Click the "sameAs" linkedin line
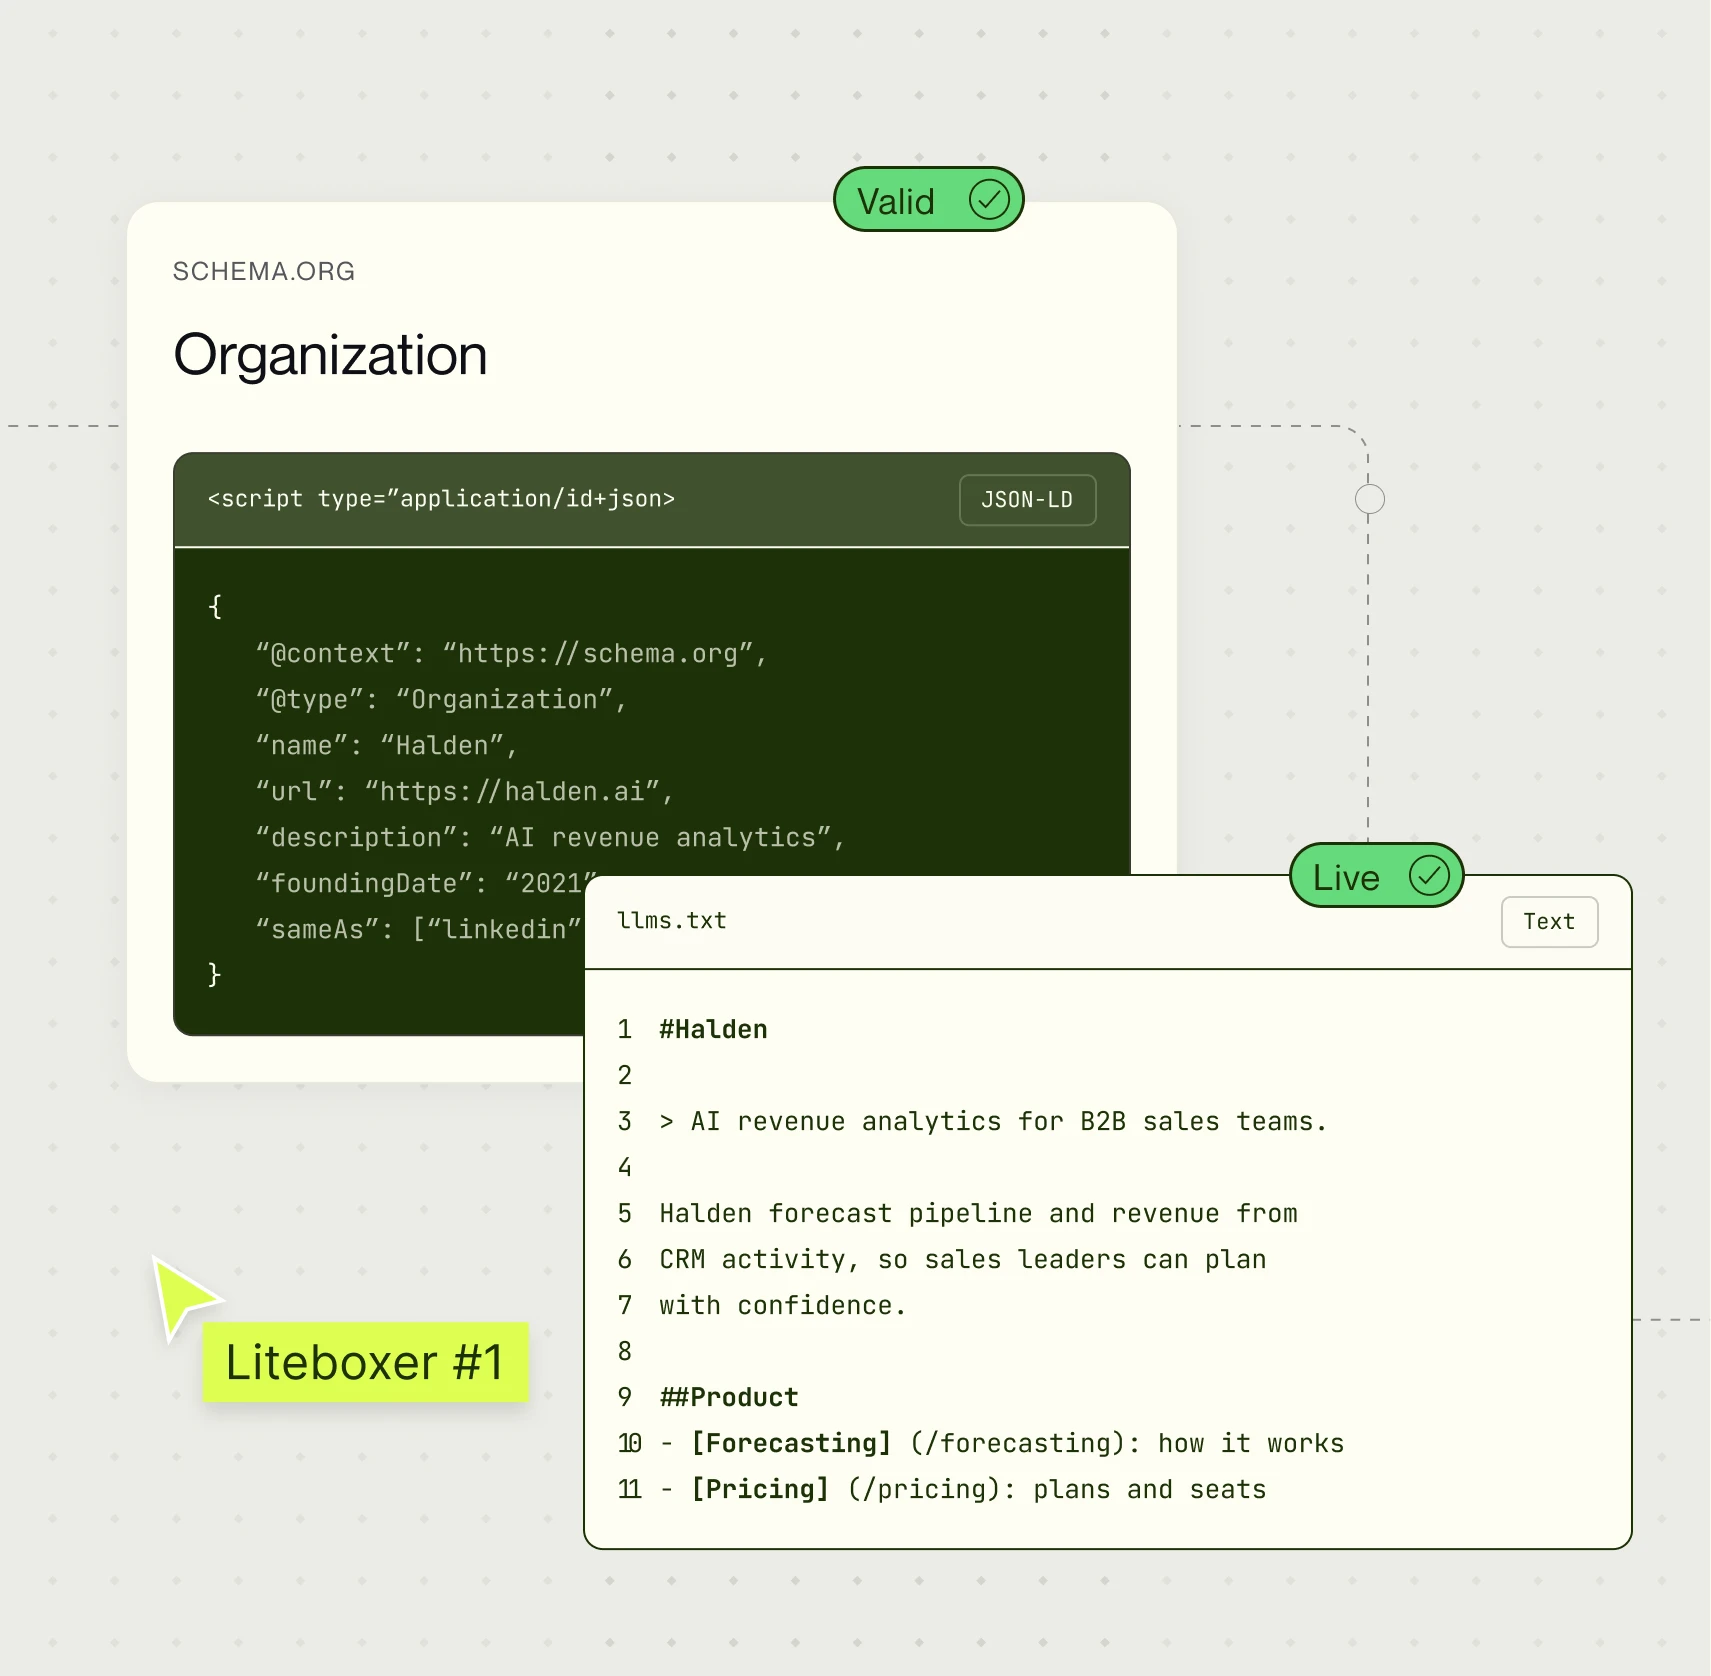1711x1676 pixels. (x=419, y=930)
